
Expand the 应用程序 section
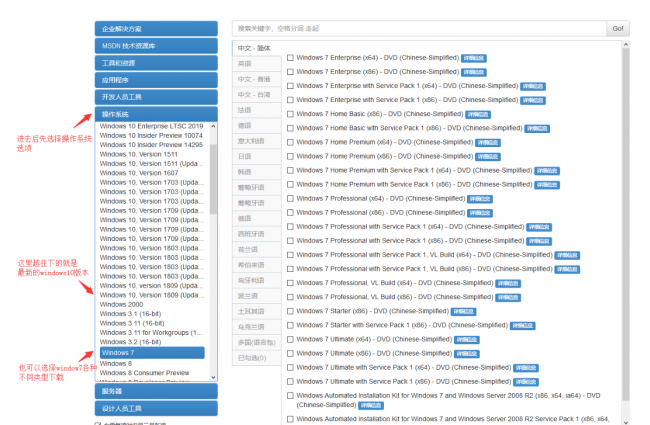click(156, 80)
